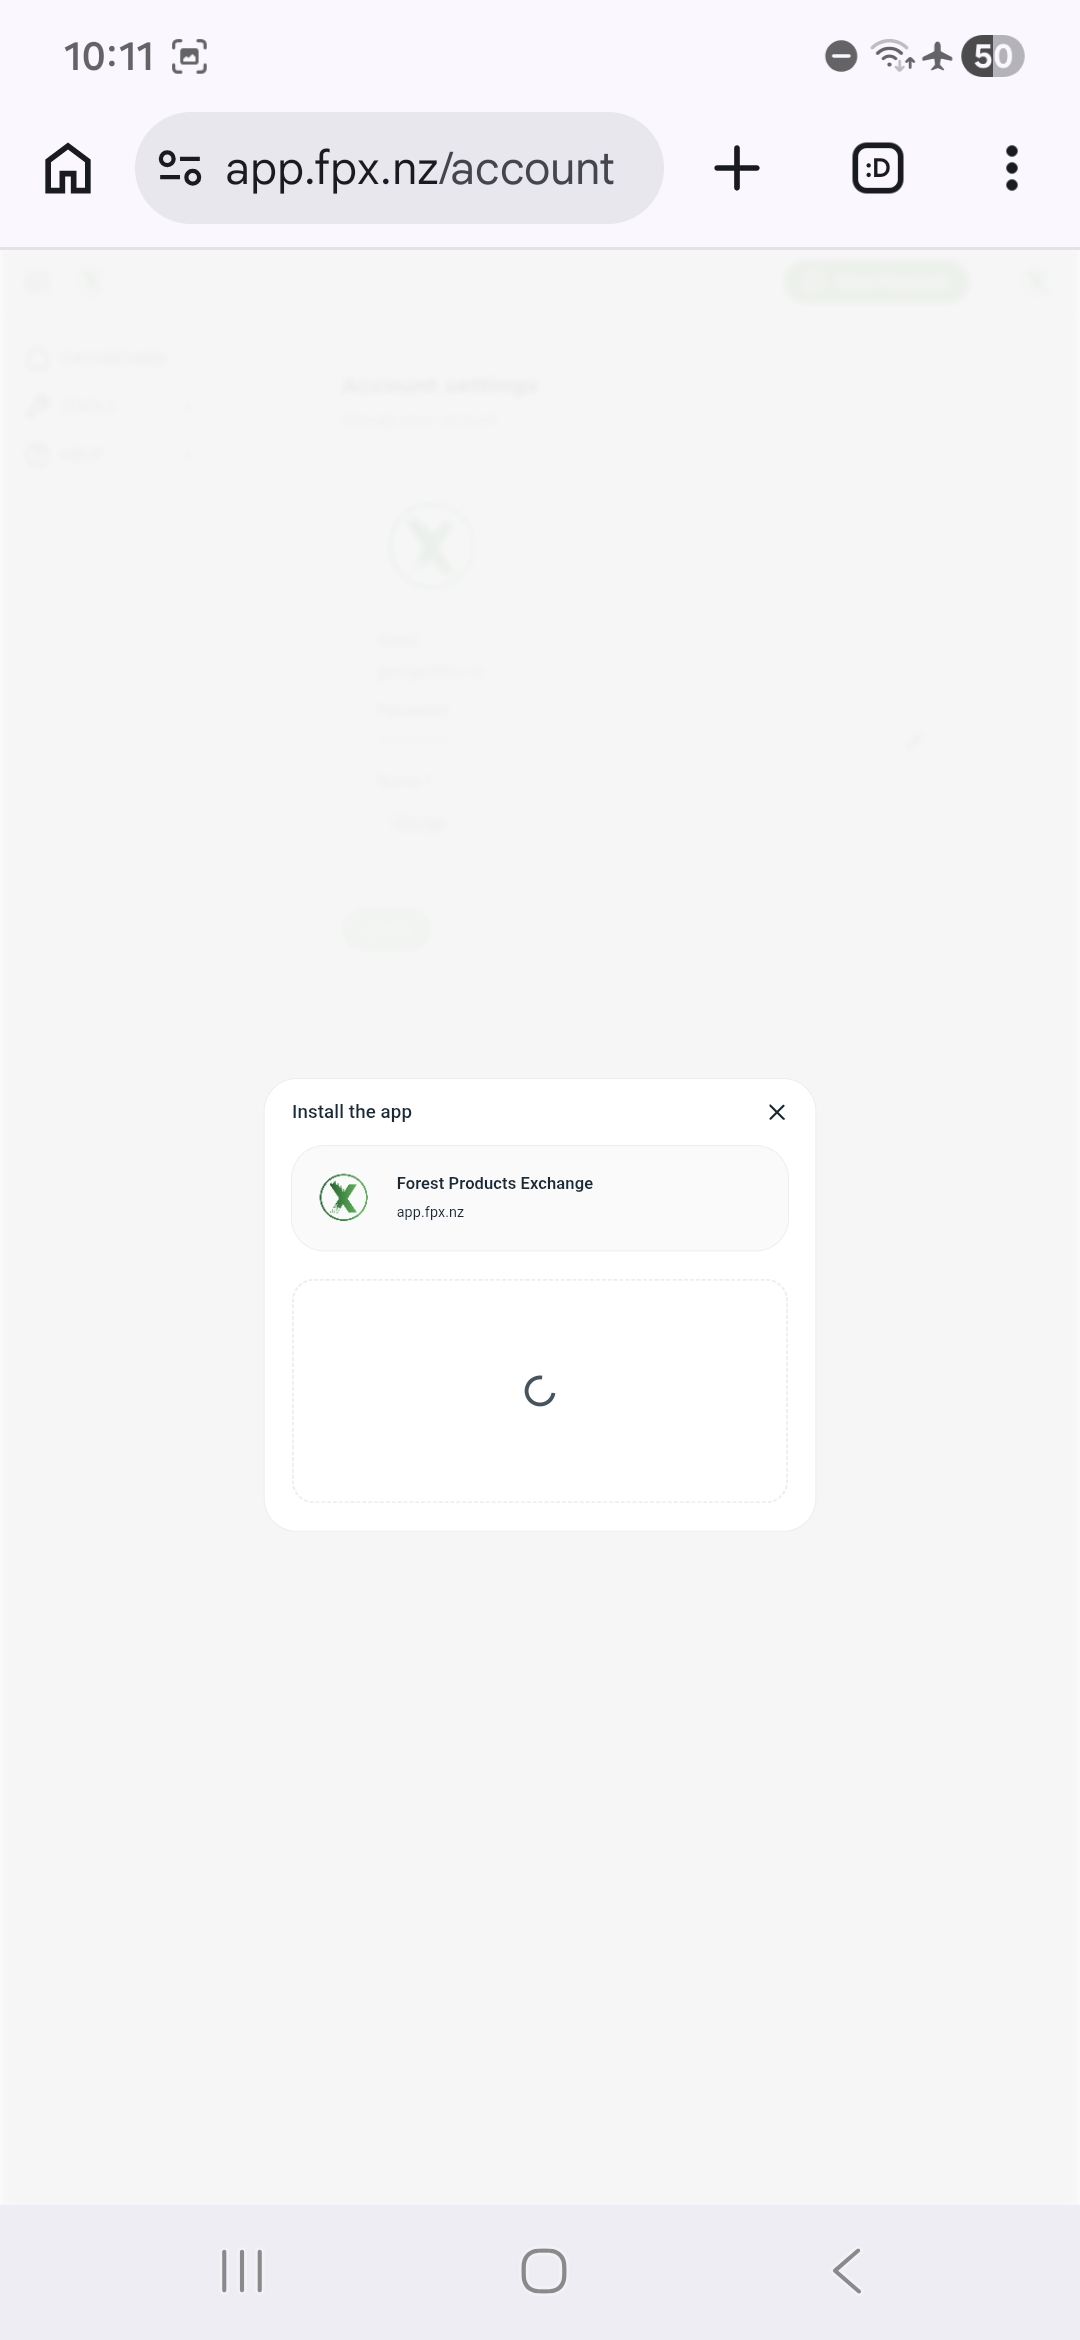Image resolution: width=1080 pixels, height=2340 pixels.
Task: Tap the screenshot status bar icon
Action: [190, 57]
